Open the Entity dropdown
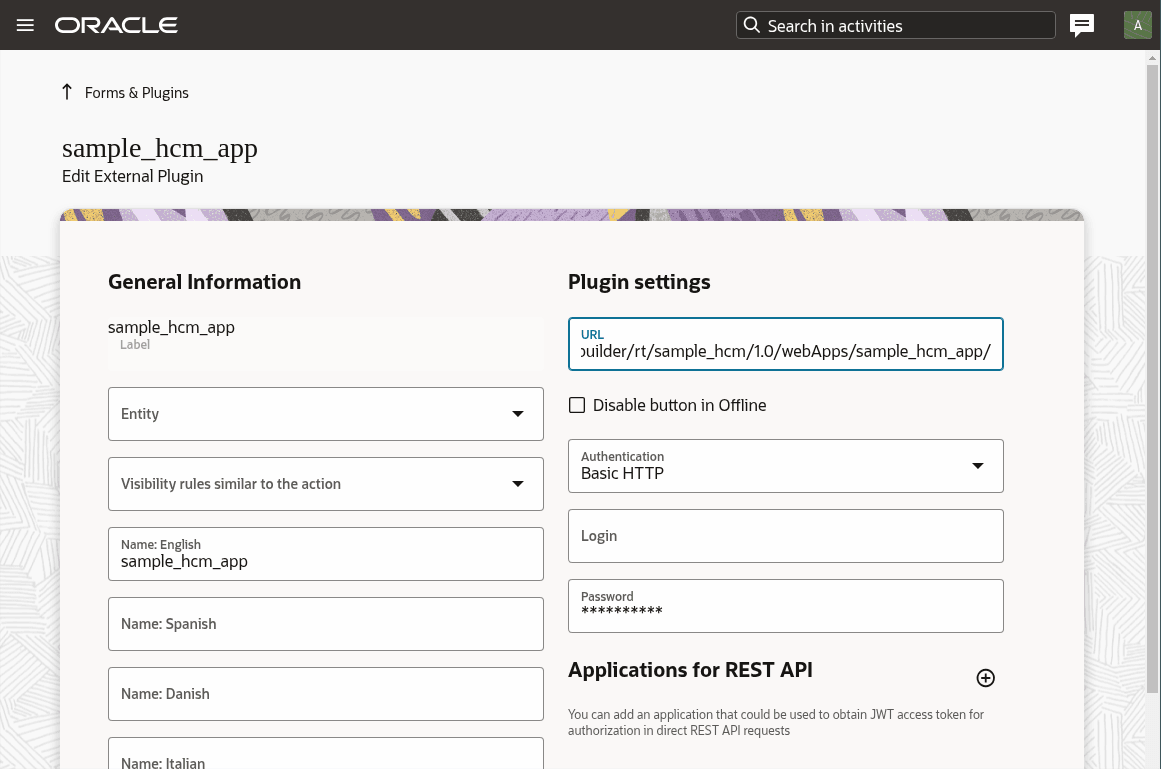This screenshot has height=769, width=1161. pos(326,414)
